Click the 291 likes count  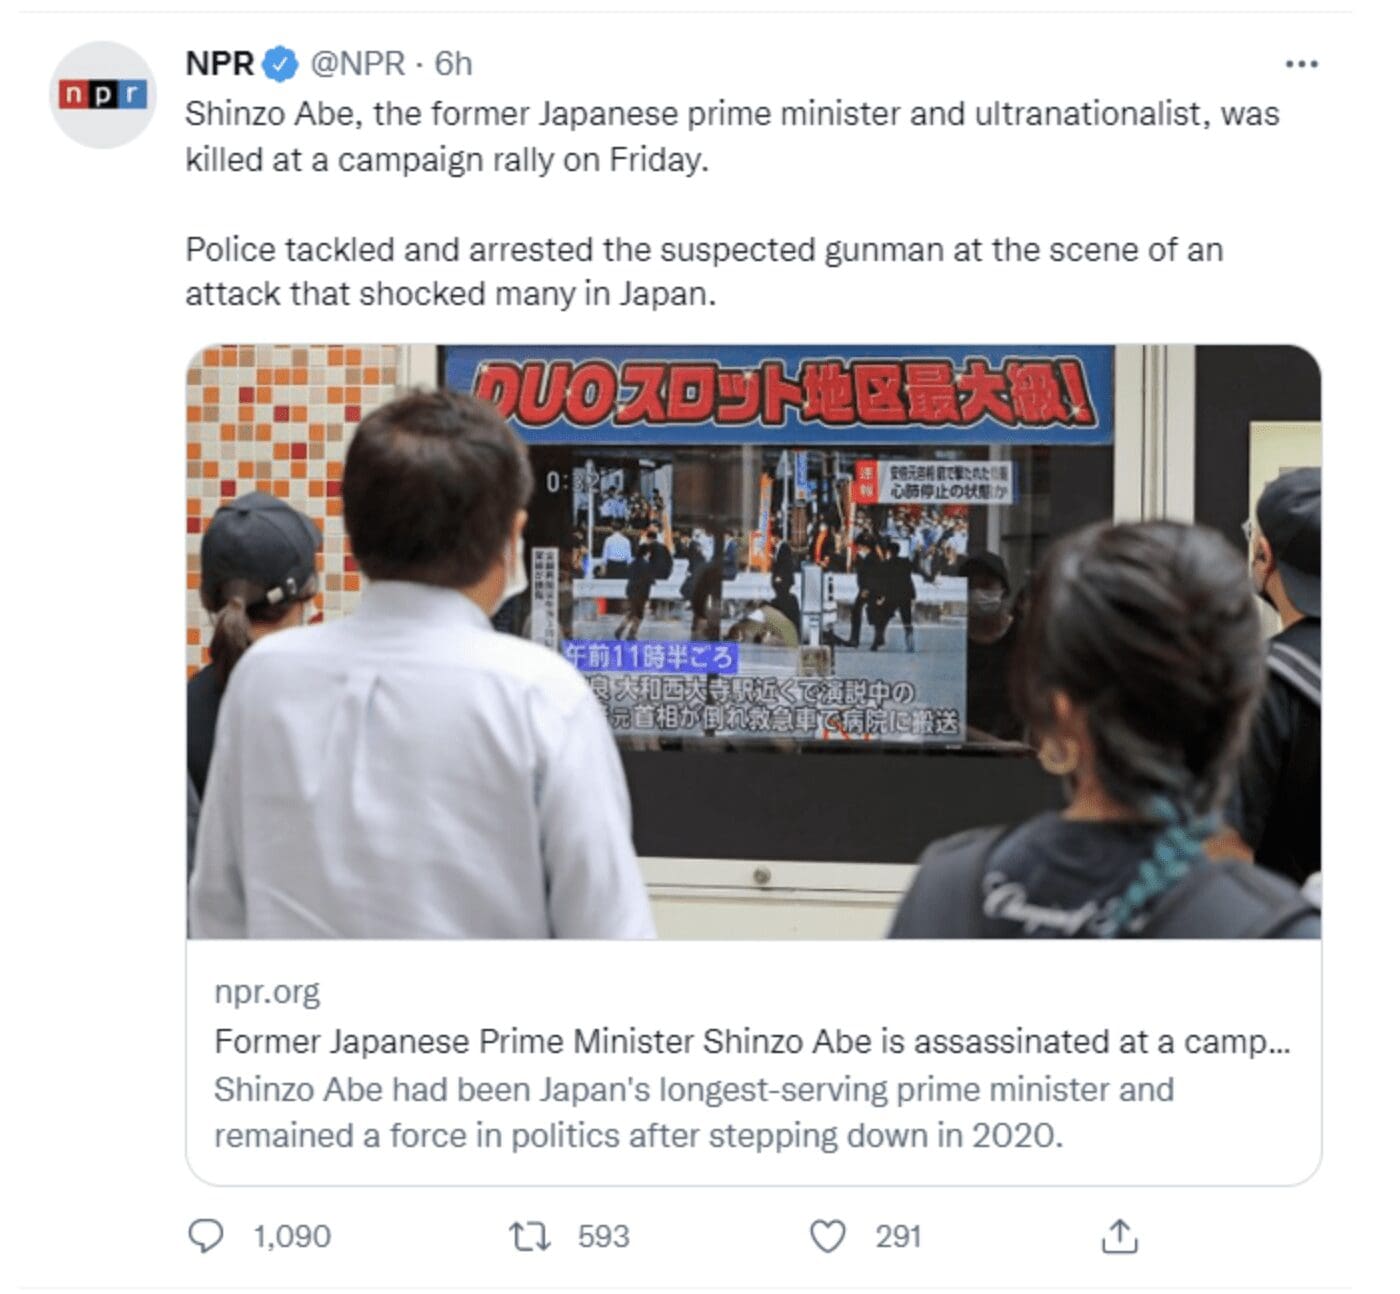point(898,1237)
